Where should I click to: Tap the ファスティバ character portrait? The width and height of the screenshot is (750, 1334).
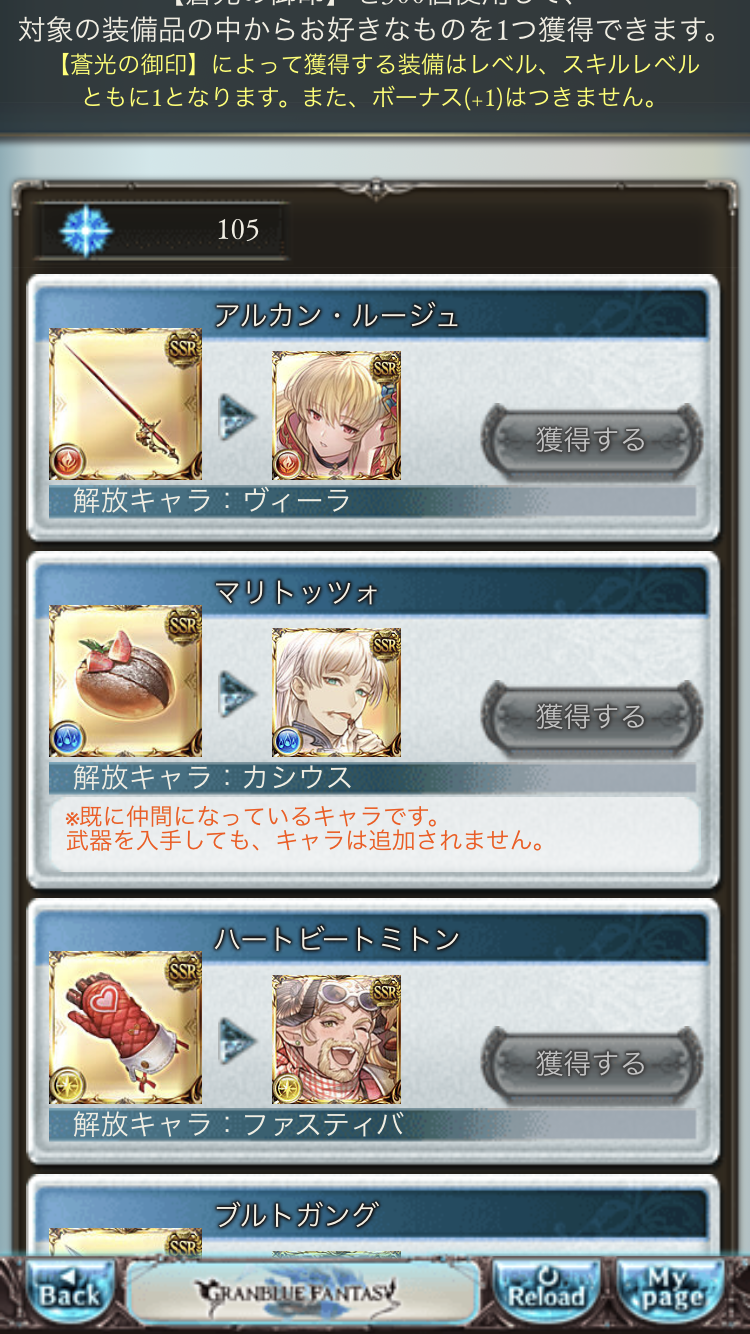click(x=336, y=1039)
